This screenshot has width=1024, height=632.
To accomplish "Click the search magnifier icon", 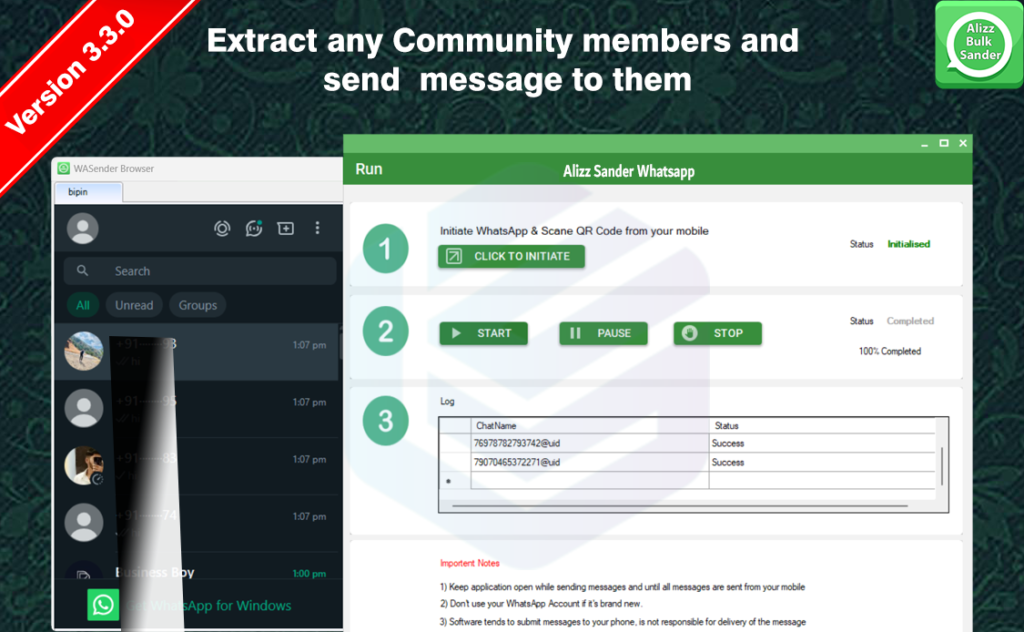I will pos(83,271).
